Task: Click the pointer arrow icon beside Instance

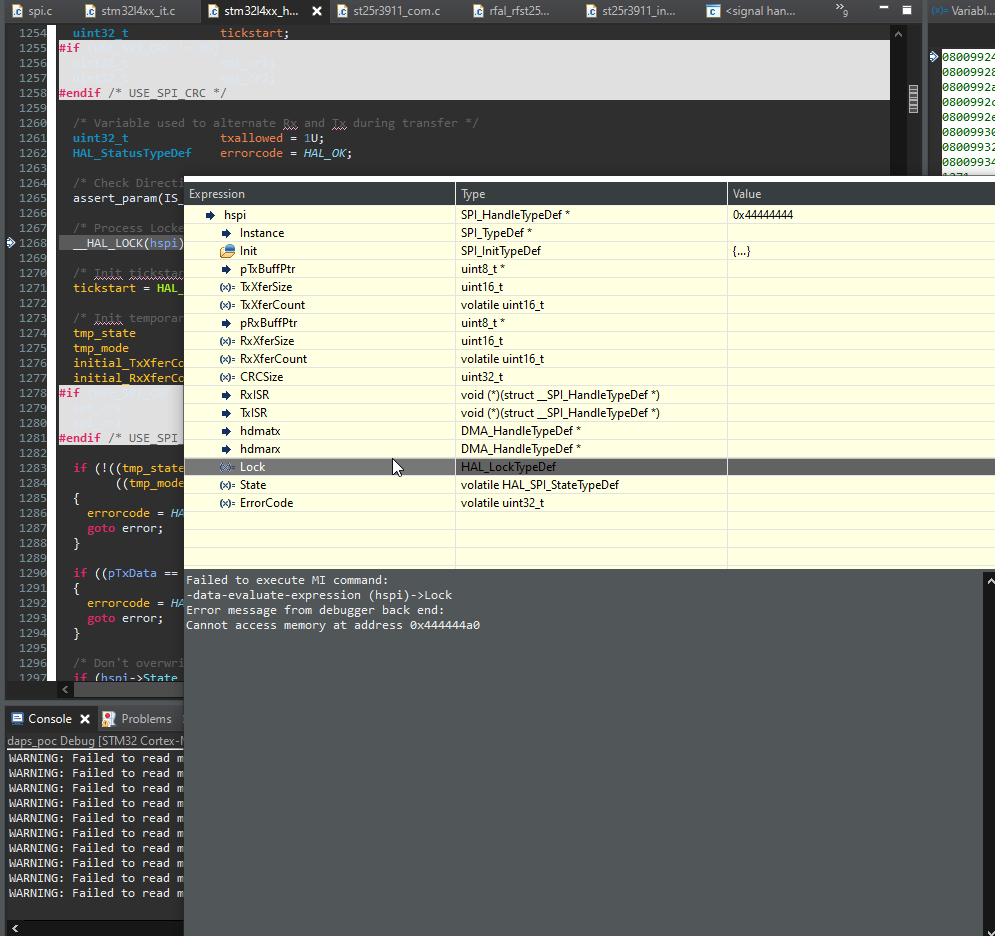Action: click(227, 233)
